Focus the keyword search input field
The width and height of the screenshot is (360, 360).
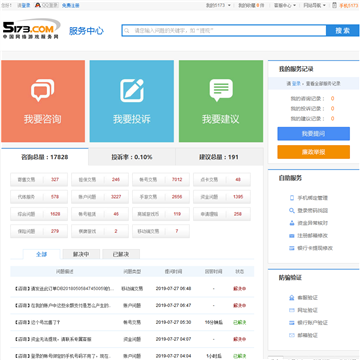coord(224,31)
